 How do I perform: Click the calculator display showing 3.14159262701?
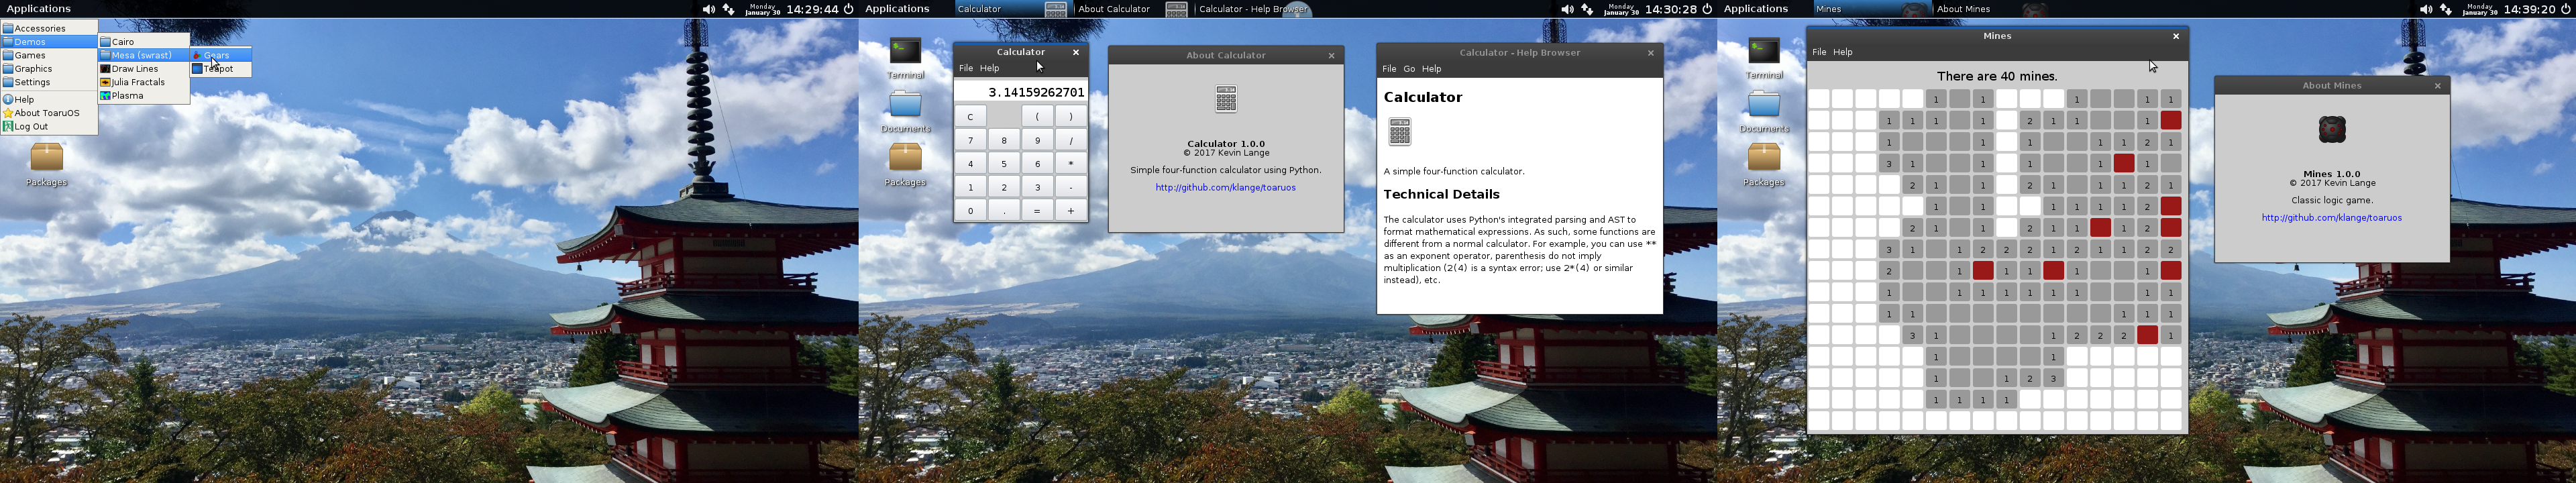point(1020,92)
